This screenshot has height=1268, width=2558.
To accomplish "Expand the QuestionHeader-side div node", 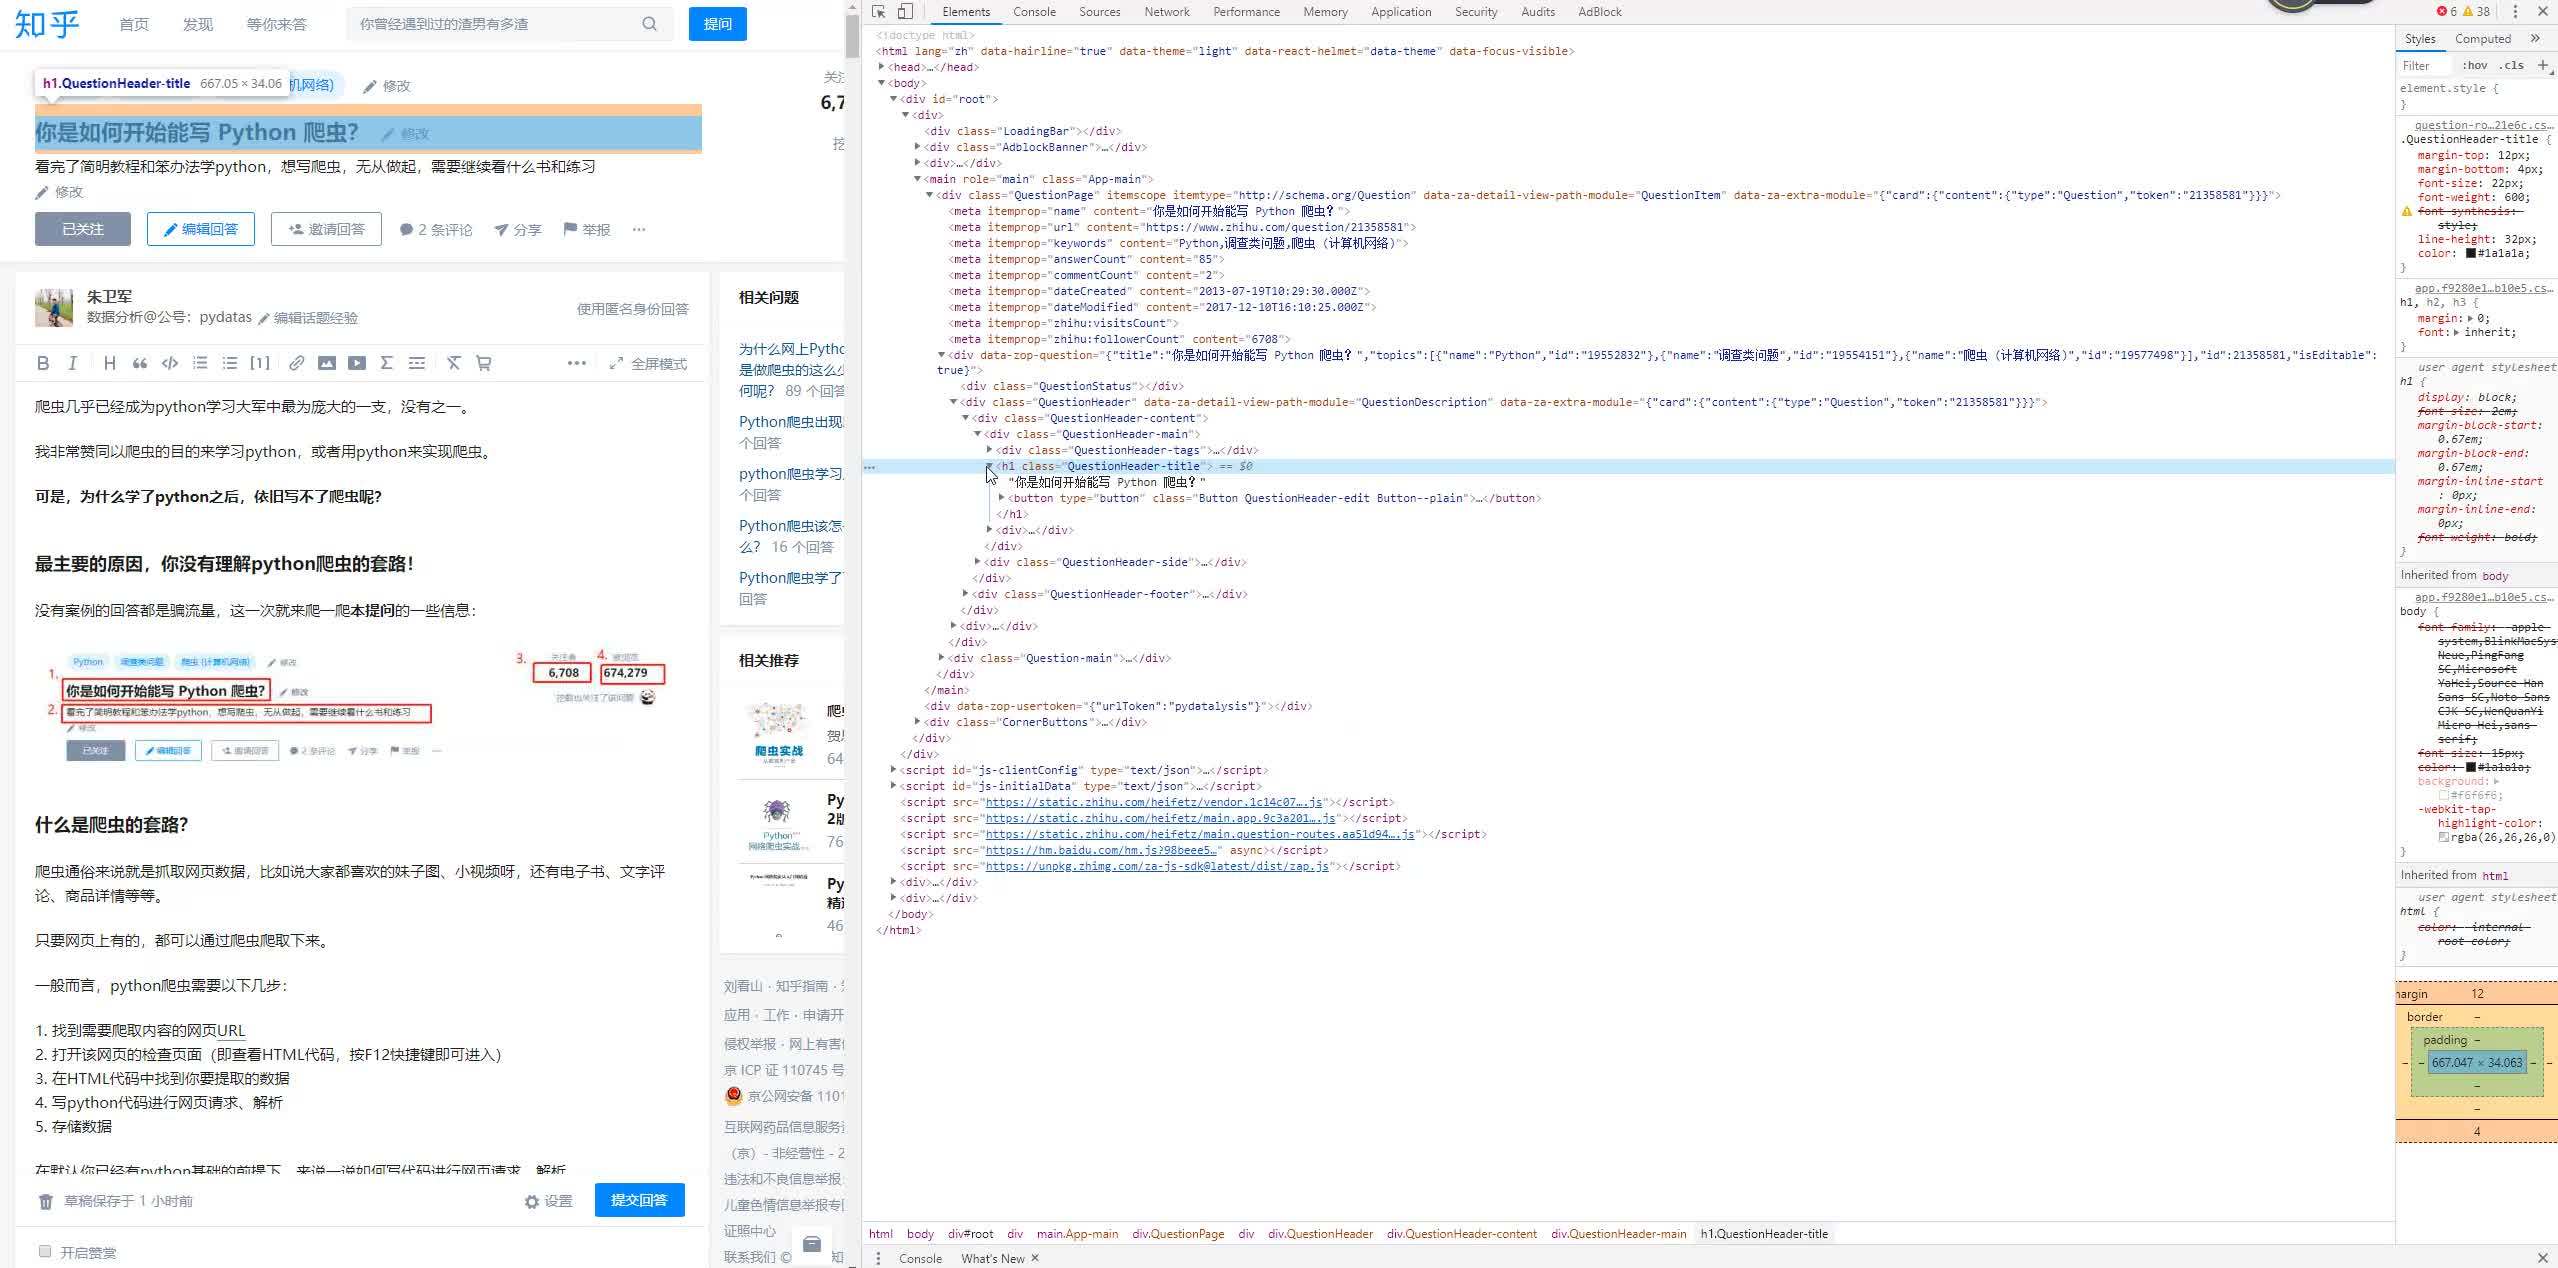I will click(x=978, y=562).
